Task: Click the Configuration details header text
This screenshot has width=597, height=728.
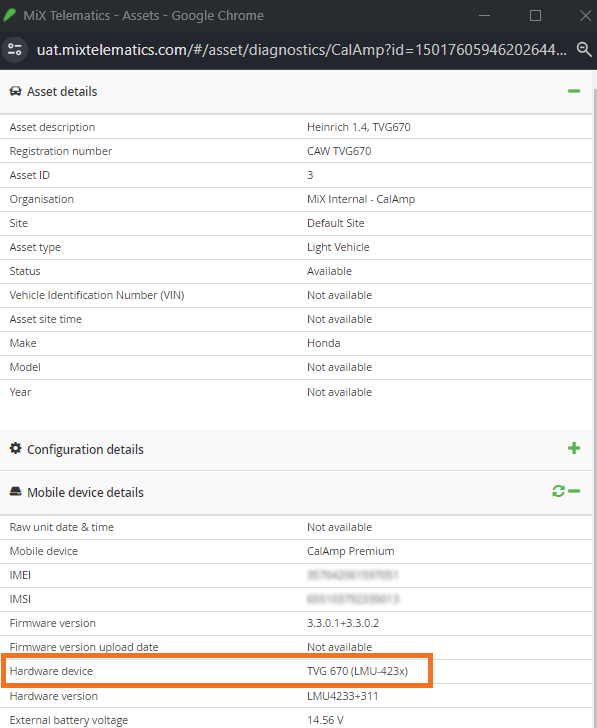Action: [x=85, y=449]
